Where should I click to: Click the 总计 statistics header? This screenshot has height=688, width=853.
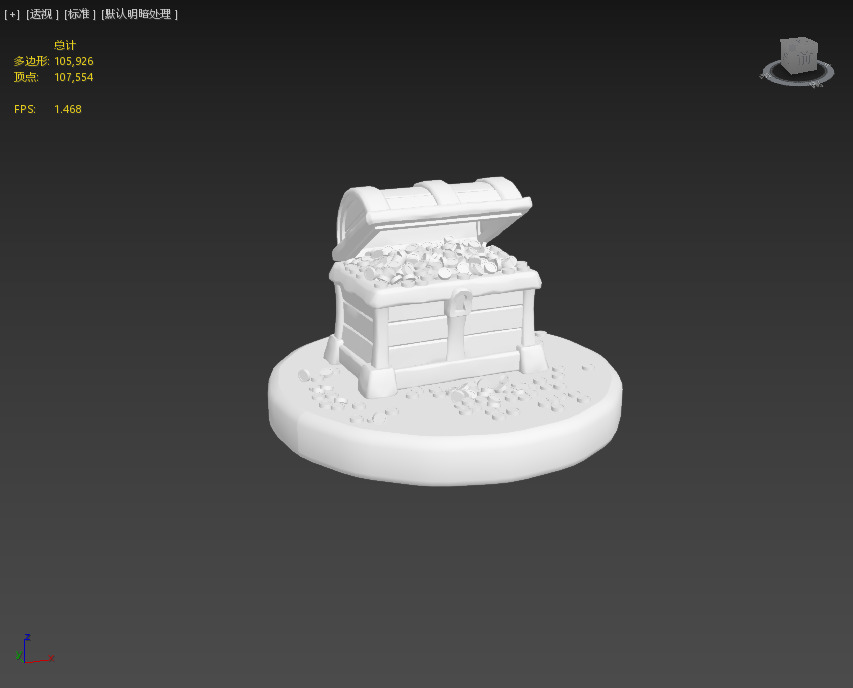(x=65, y=45)
